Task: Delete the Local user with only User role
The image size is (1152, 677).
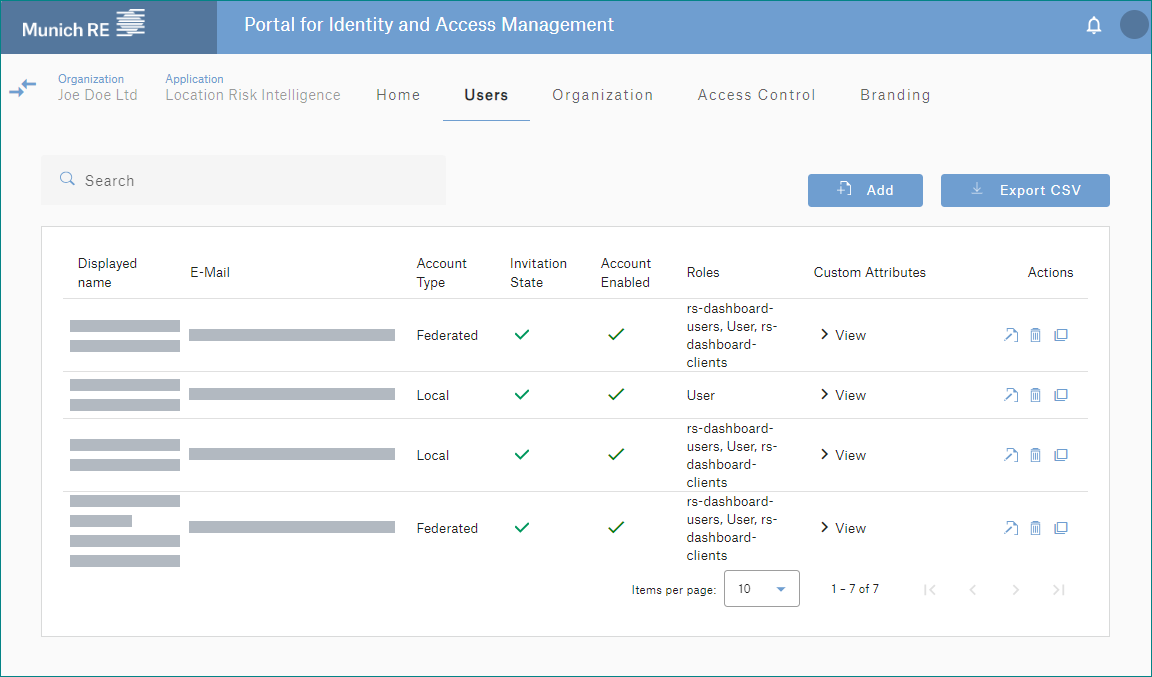Action: (x=1035, y=395)
